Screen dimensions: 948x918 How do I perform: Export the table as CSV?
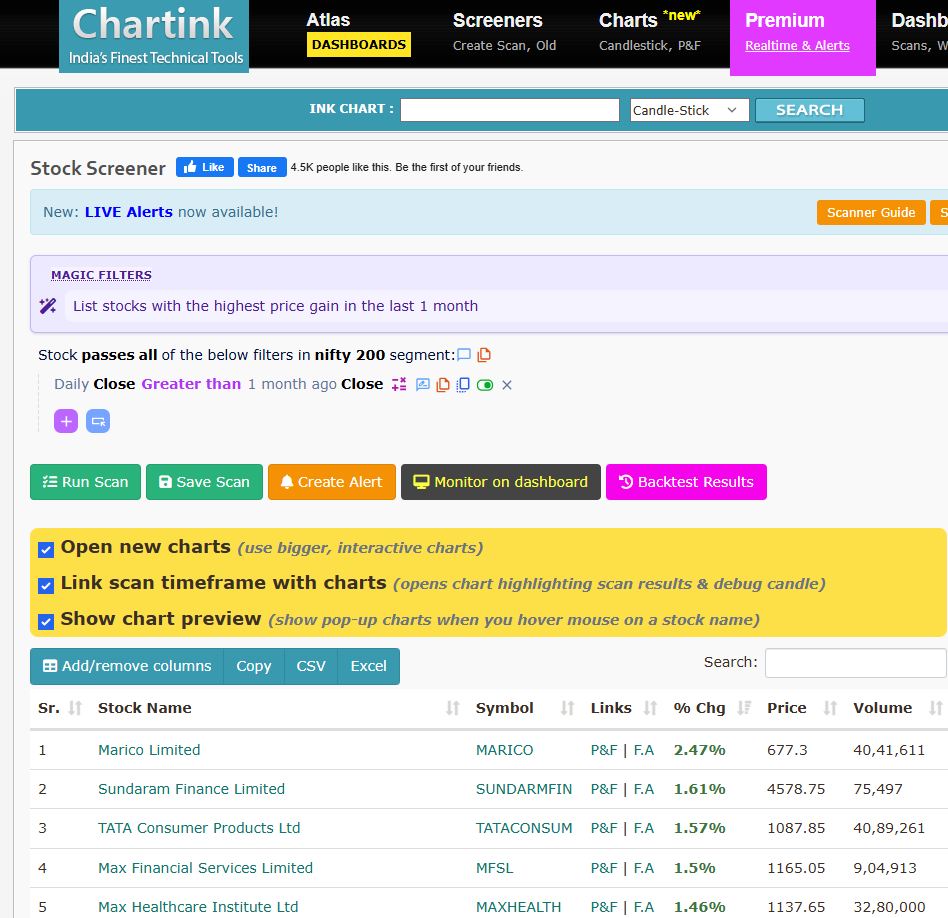[x=311, y=666]
